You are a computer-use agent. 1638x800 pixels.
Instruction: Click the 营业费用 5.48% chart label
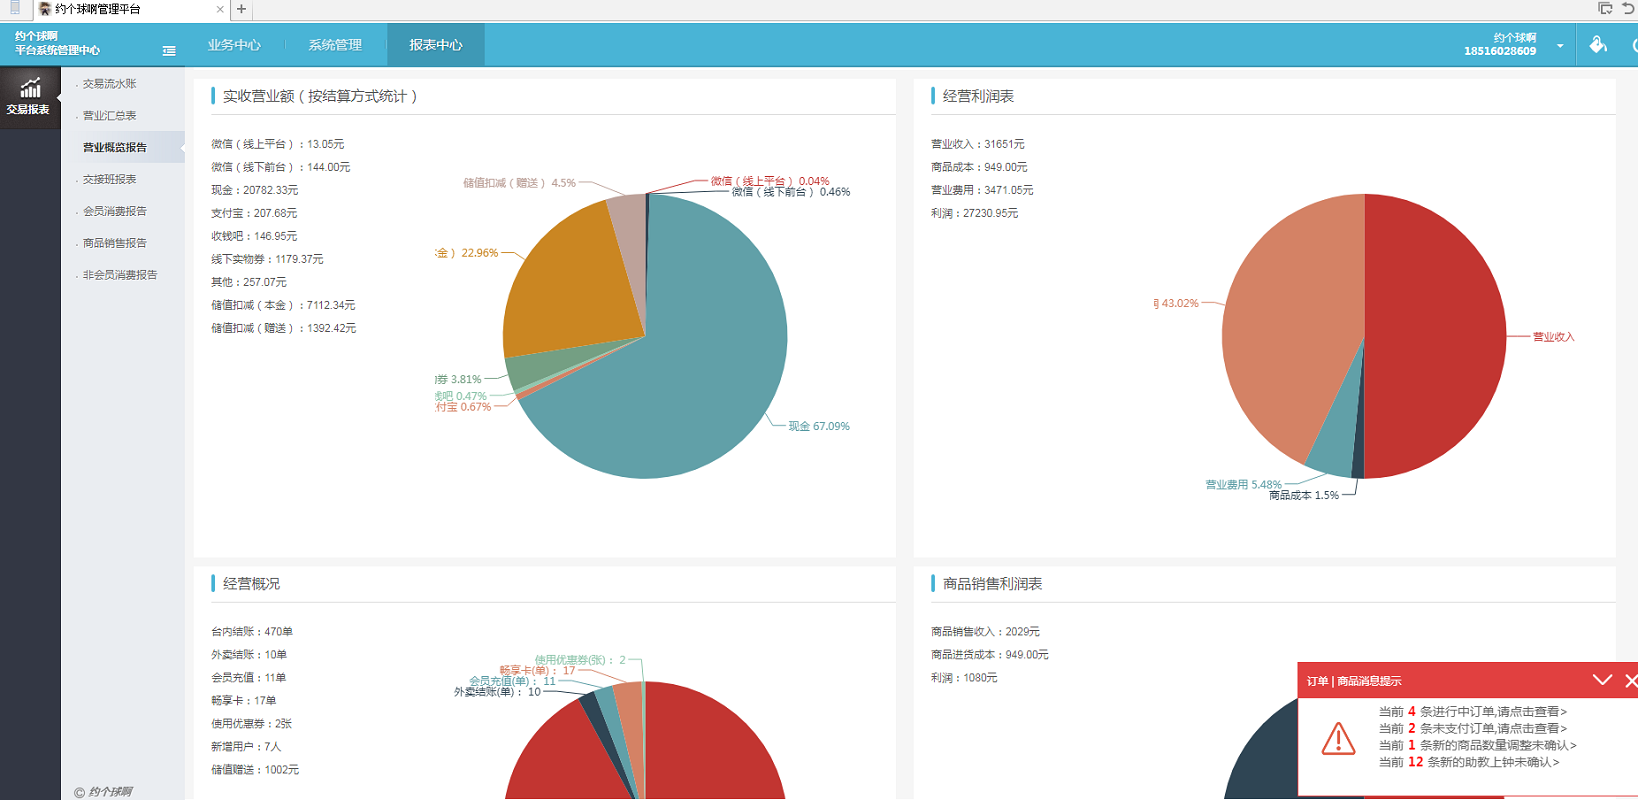1243,485
